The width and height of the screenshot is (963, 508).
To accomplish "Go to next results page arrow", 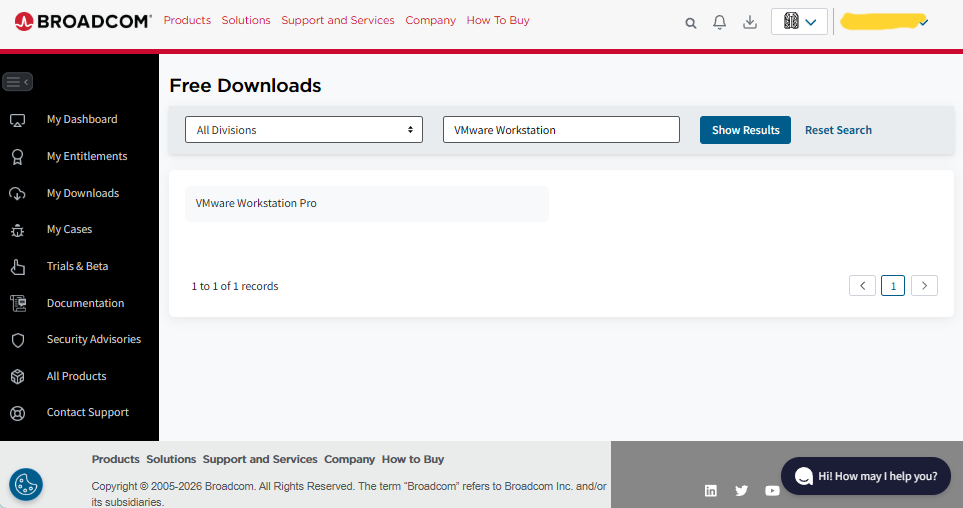I will click(924, 286).
